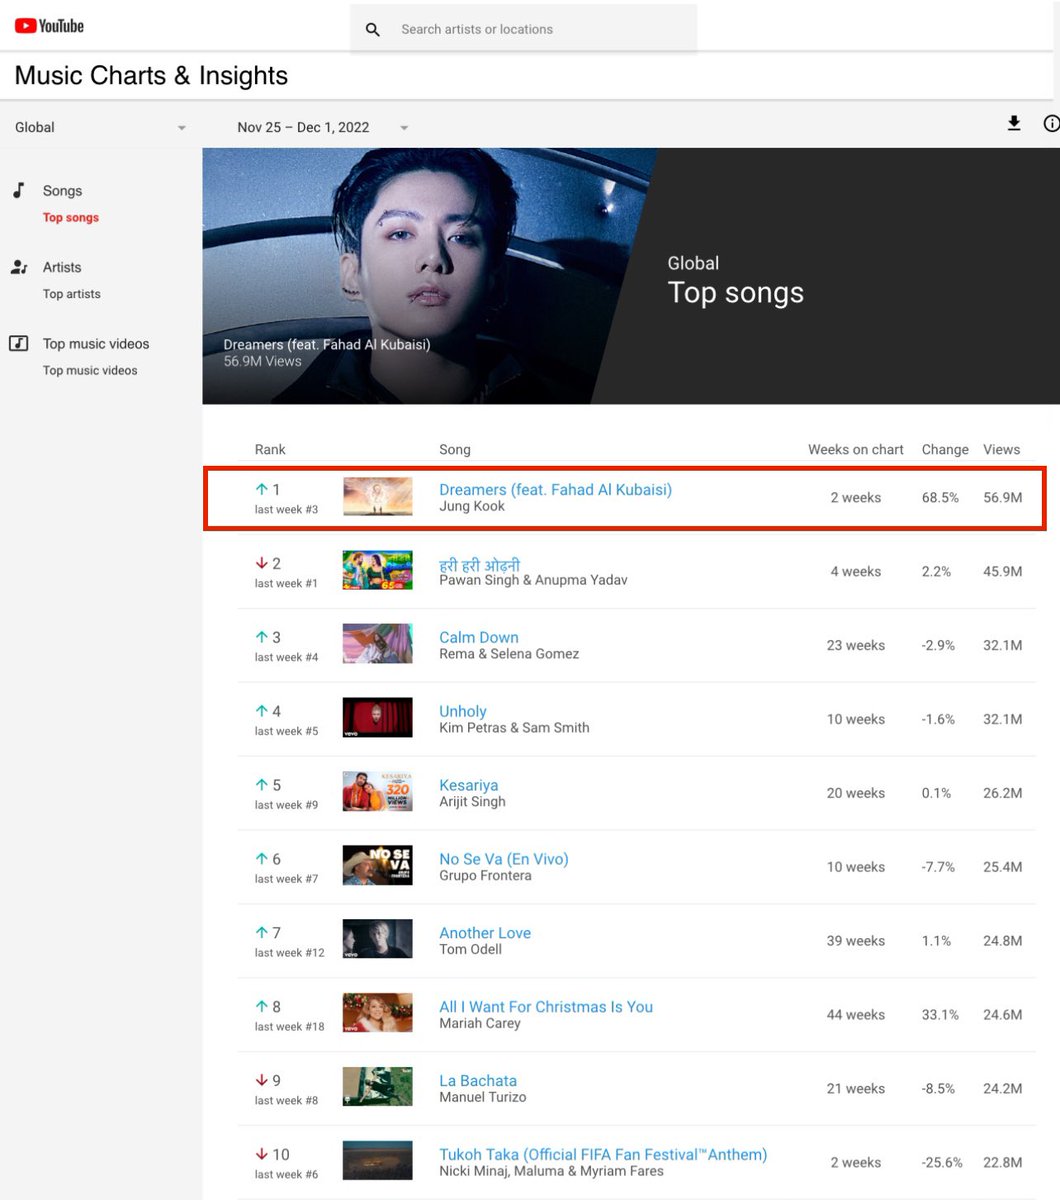
Task: Click the Grupo Frontera artist text
Action: click(485, 876)
